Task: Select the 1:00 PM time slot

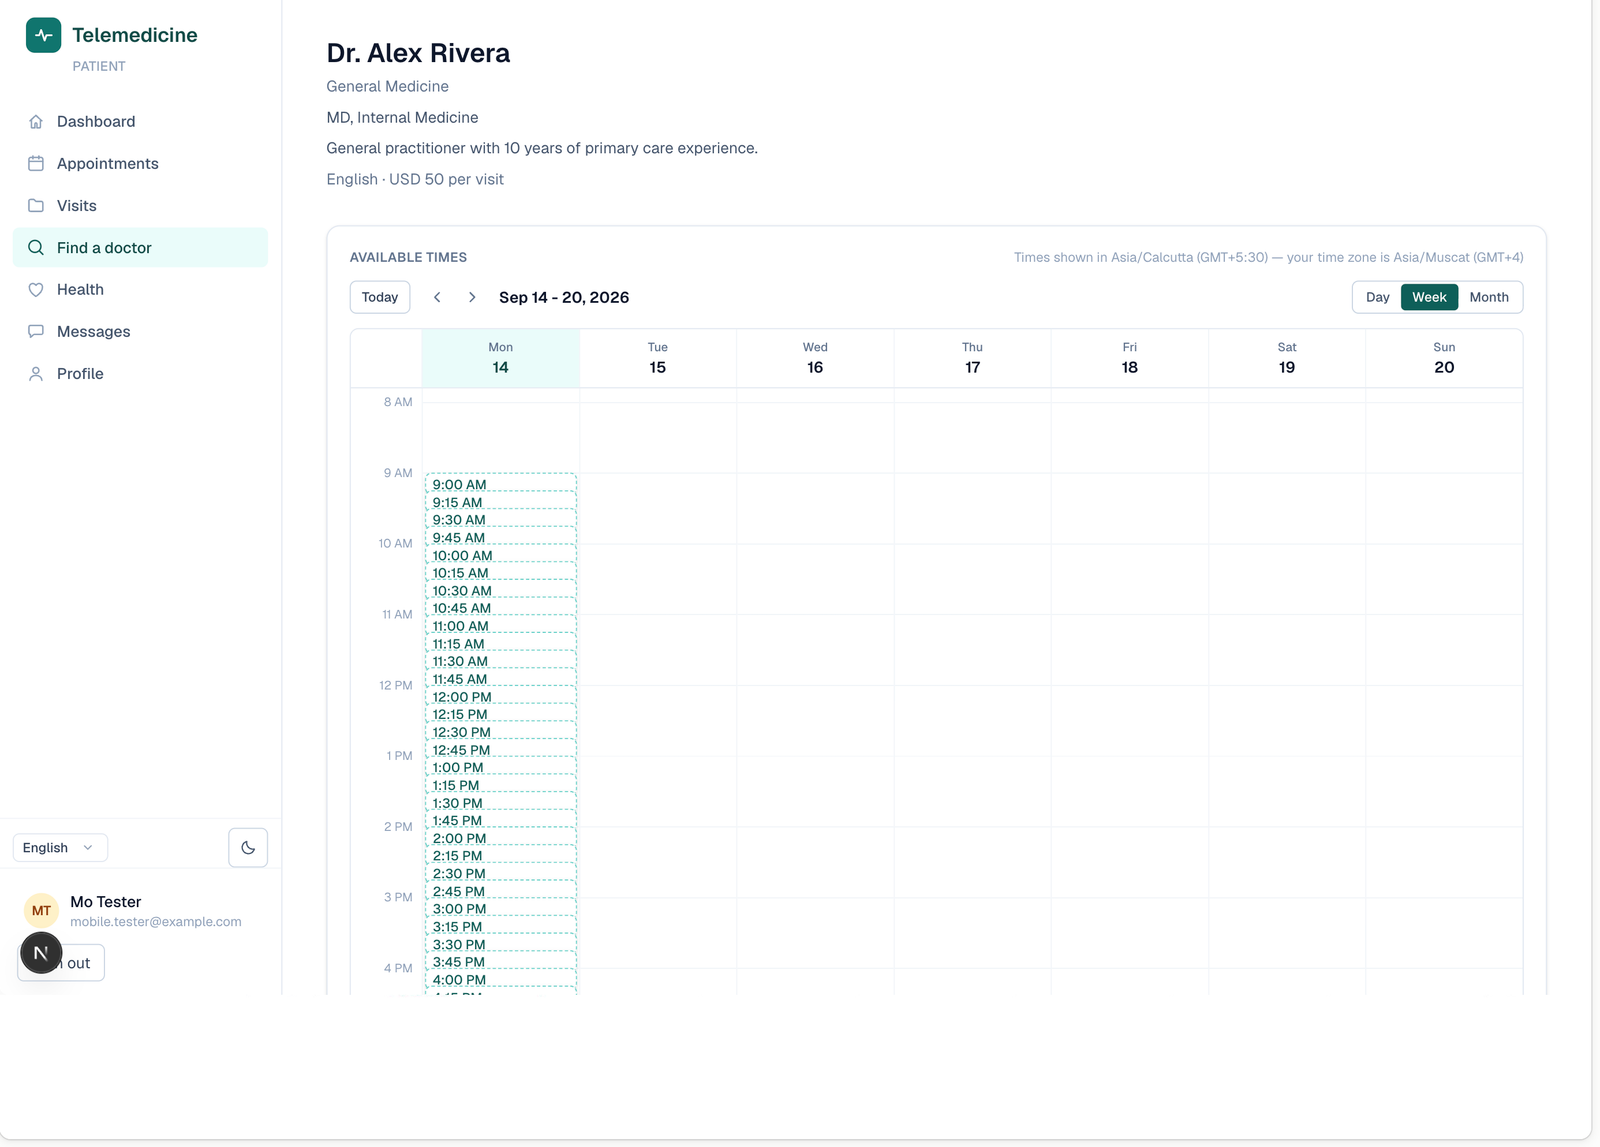Action: point(501,766)
